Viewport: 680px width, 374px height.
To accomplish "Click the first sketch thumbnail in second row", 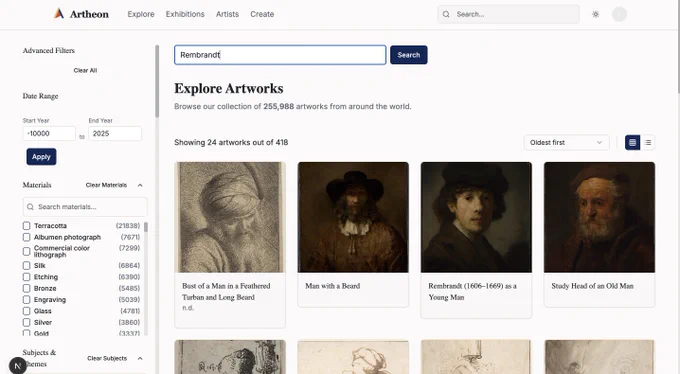I will [x=230, y=357].
